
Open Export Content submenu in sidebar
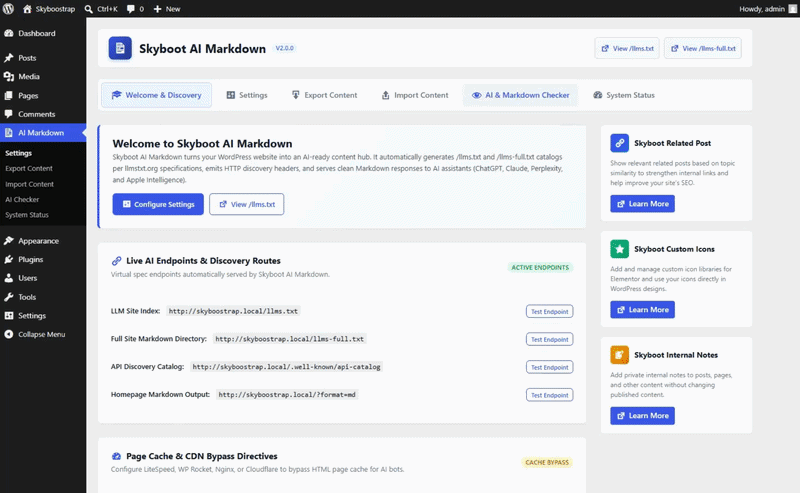click(x=29, y=168)
